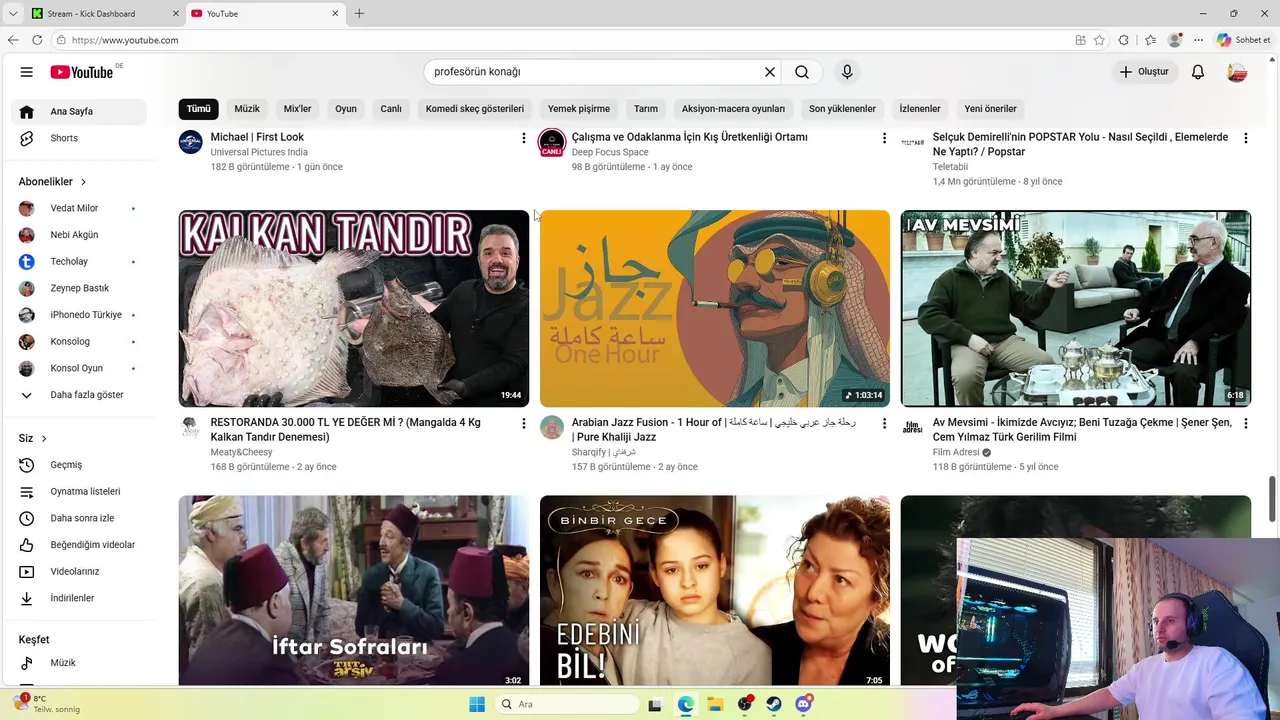
Task: Select the İzlenenler filter chip
Action: click(x=920, y=109)
